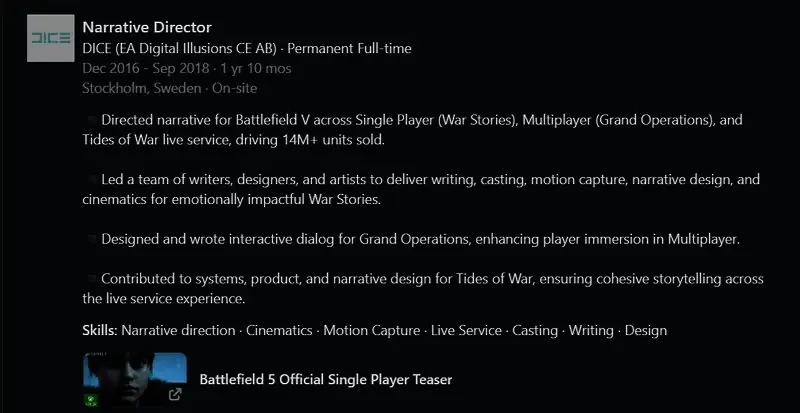
Task: Click the bullet before "Designed and wrote"
Action: coord(91,240)
